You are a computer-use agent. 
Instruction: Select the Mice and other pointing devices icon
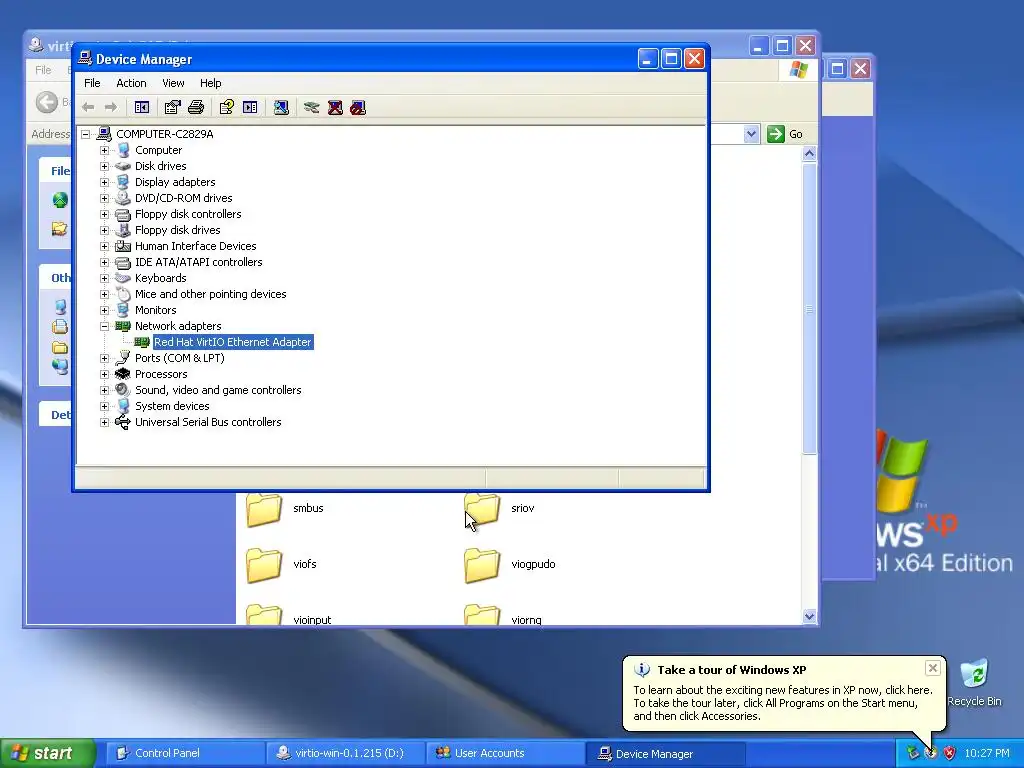123,294
